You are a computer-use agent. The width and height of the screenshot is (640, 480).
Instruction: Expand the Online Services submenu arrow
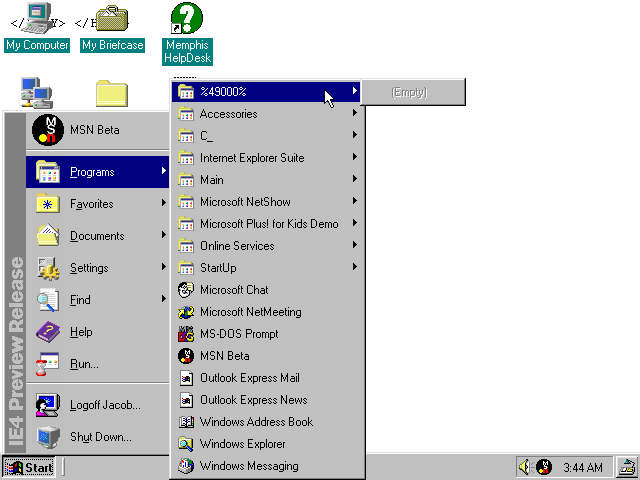click(x=355, y=245)
